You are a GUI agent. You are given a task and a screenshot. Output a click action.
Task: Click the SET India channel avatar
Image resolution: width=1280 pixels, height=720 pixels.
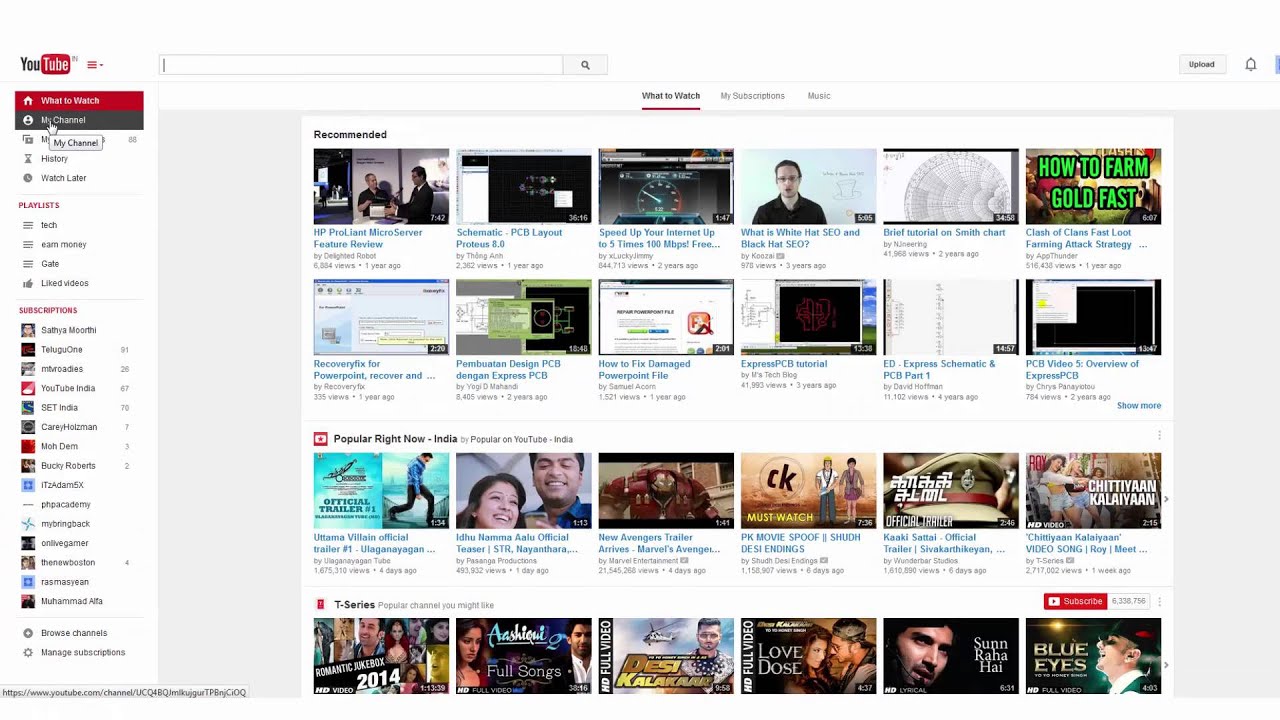pos(28,408)
